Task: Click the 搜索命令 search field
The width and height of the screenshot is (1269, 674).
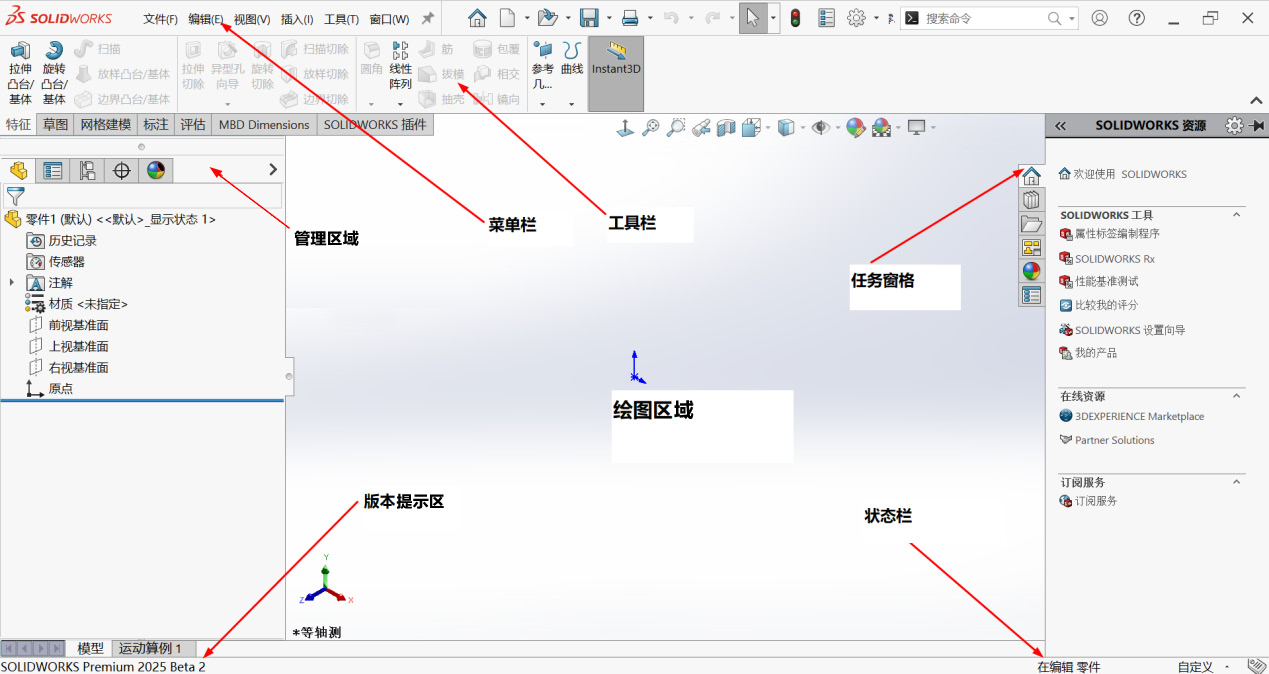Action: click(x=983, y=18)
